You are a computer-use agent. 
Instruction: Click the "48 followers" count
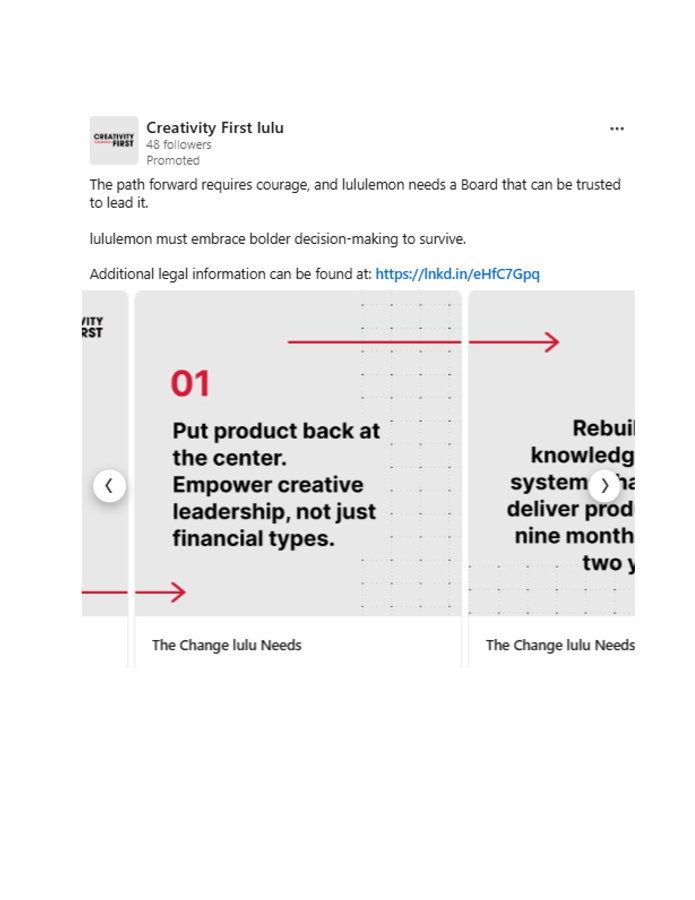pos(179,145)
